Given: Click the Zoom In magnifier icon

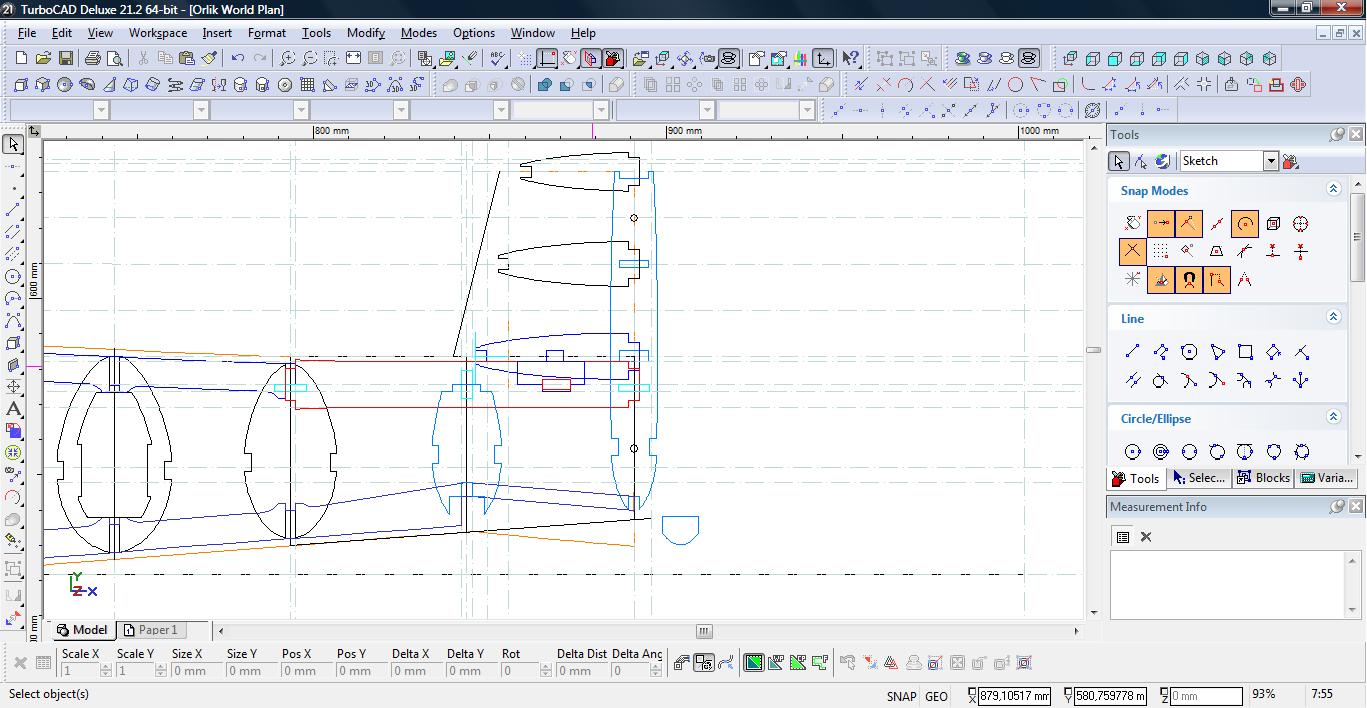Looking at the screenshot, I should 287,59.
